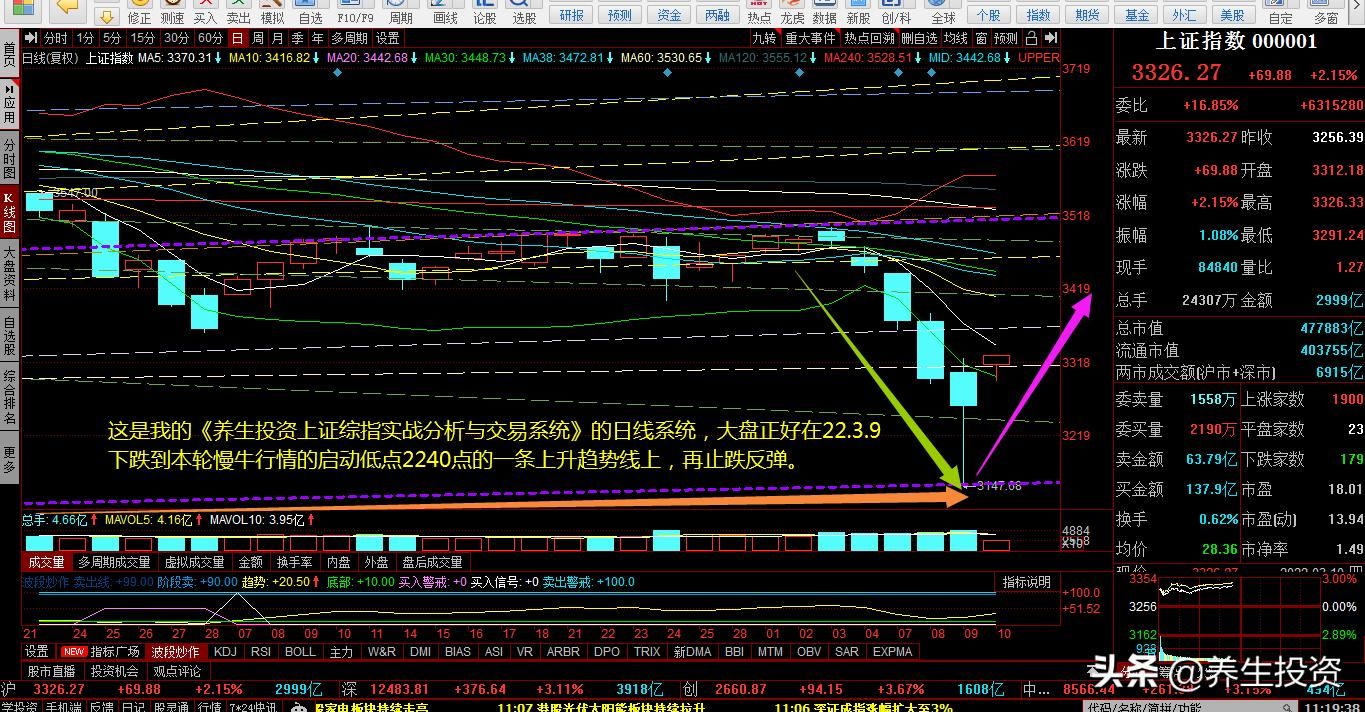
Task: Select the 月 monthly period
Action: pyautogui.click(x=278, y=38)
